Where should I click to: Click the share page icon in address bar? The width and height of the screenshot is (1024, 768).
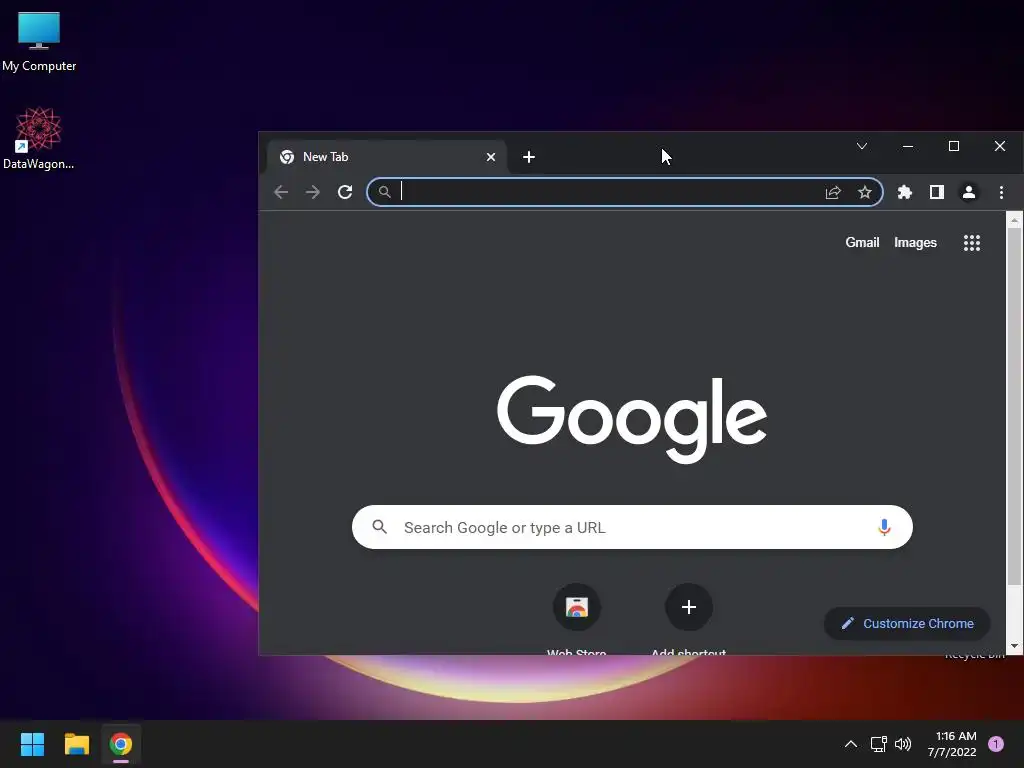click(x=833, y=193)
